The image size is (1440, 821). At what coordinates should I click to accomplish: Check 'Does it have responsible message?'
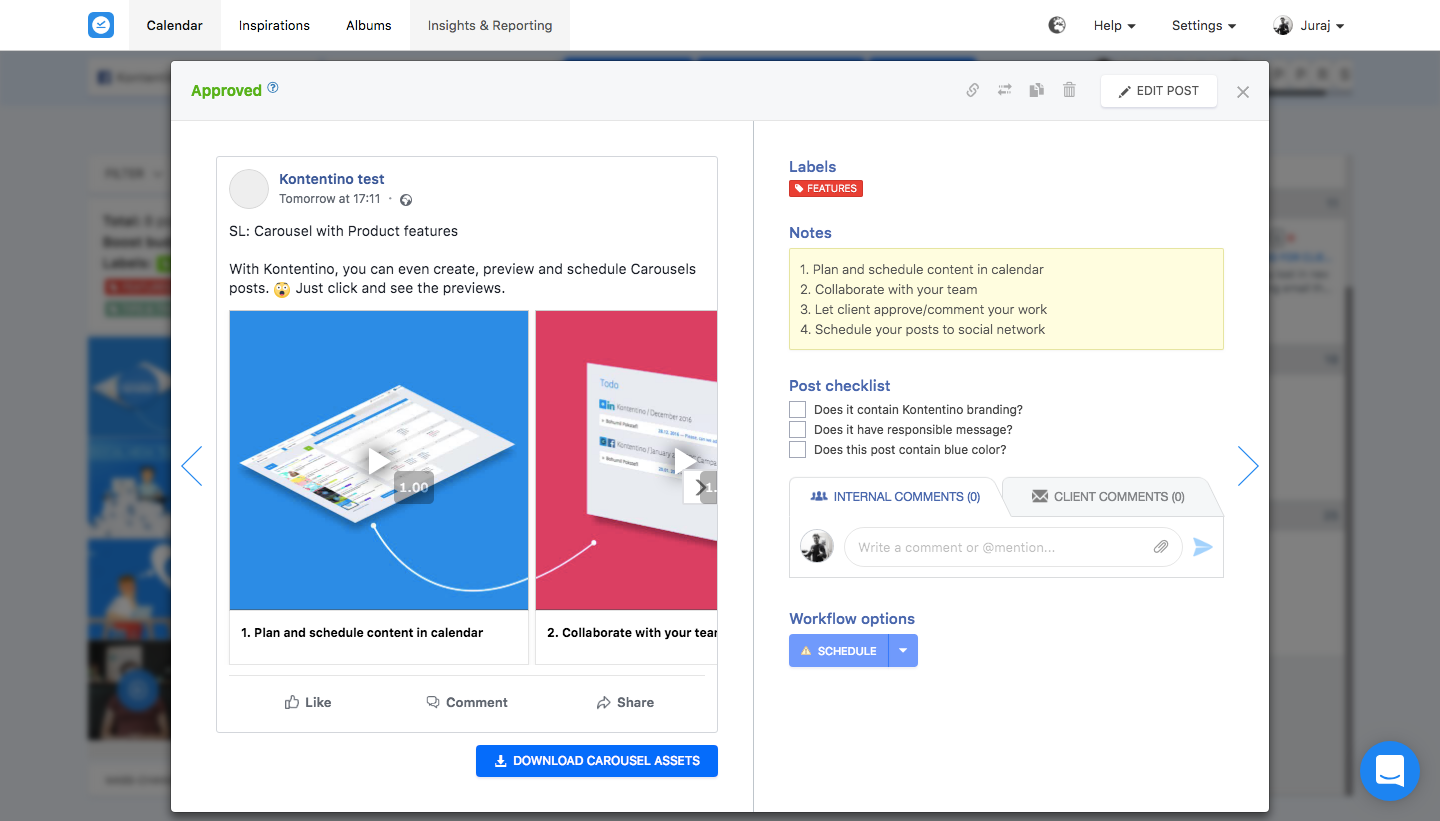(797, 430)
